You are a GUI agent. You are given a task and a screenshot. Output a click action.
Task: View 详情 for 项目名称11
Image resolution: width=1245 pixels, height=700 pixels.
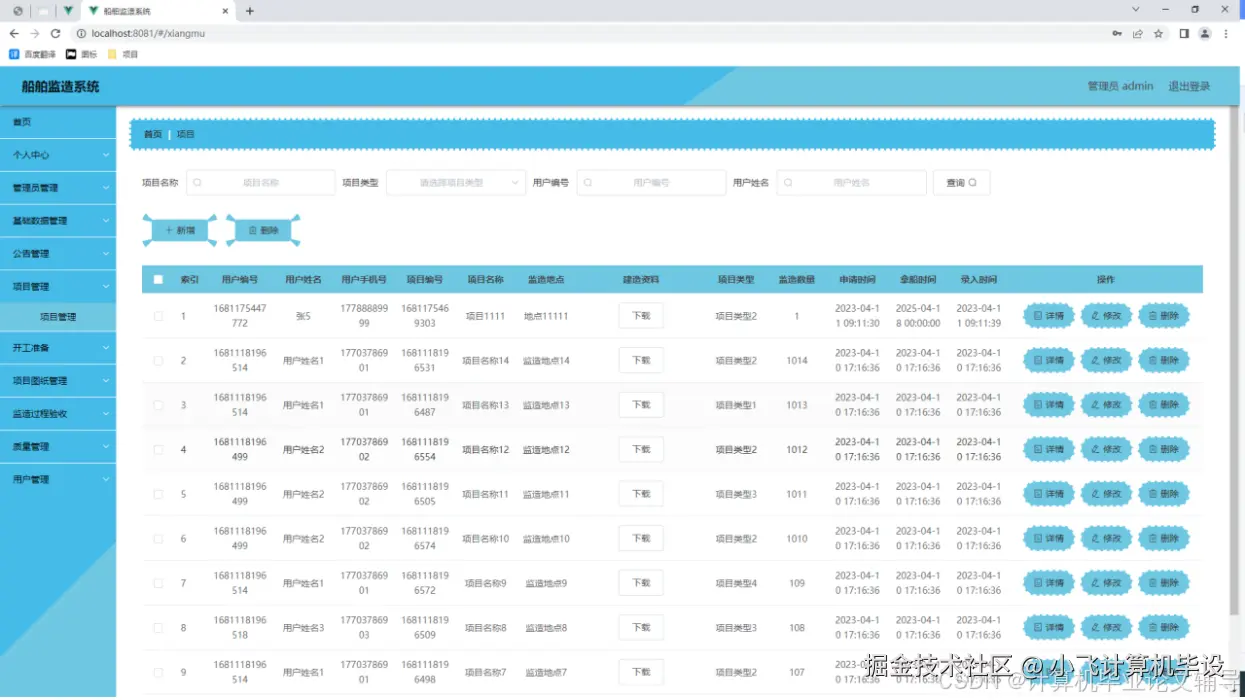pyautogui.click(x=1048, y=494)
